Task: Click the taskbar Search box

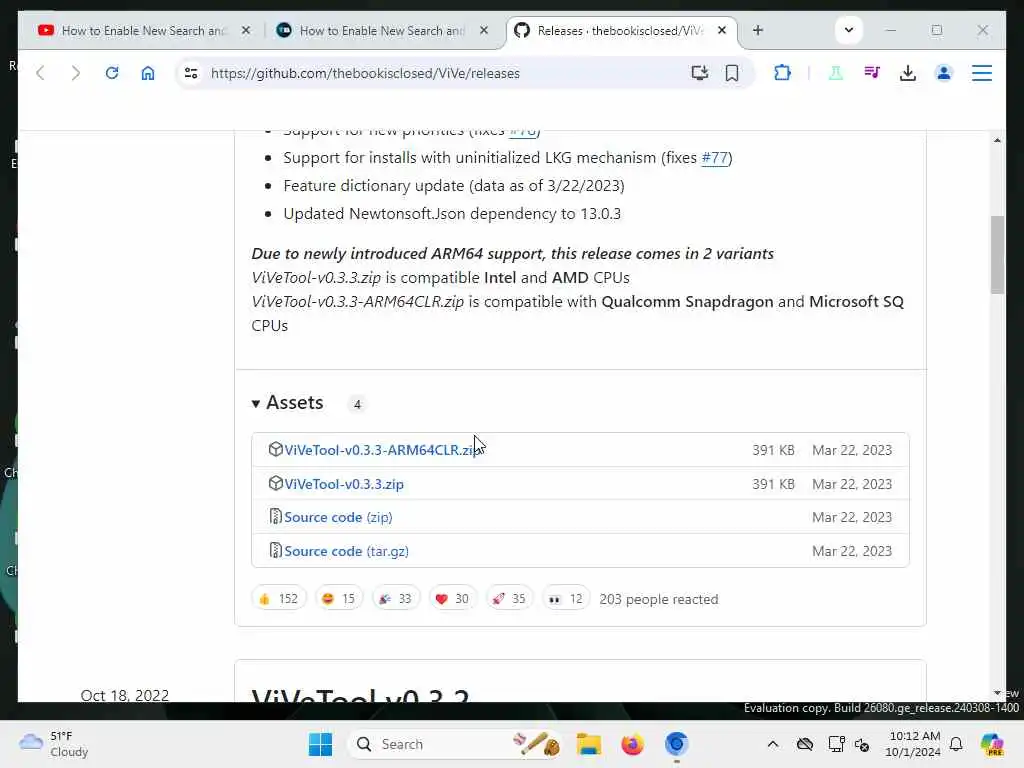Action: click(x=453, y=744)
